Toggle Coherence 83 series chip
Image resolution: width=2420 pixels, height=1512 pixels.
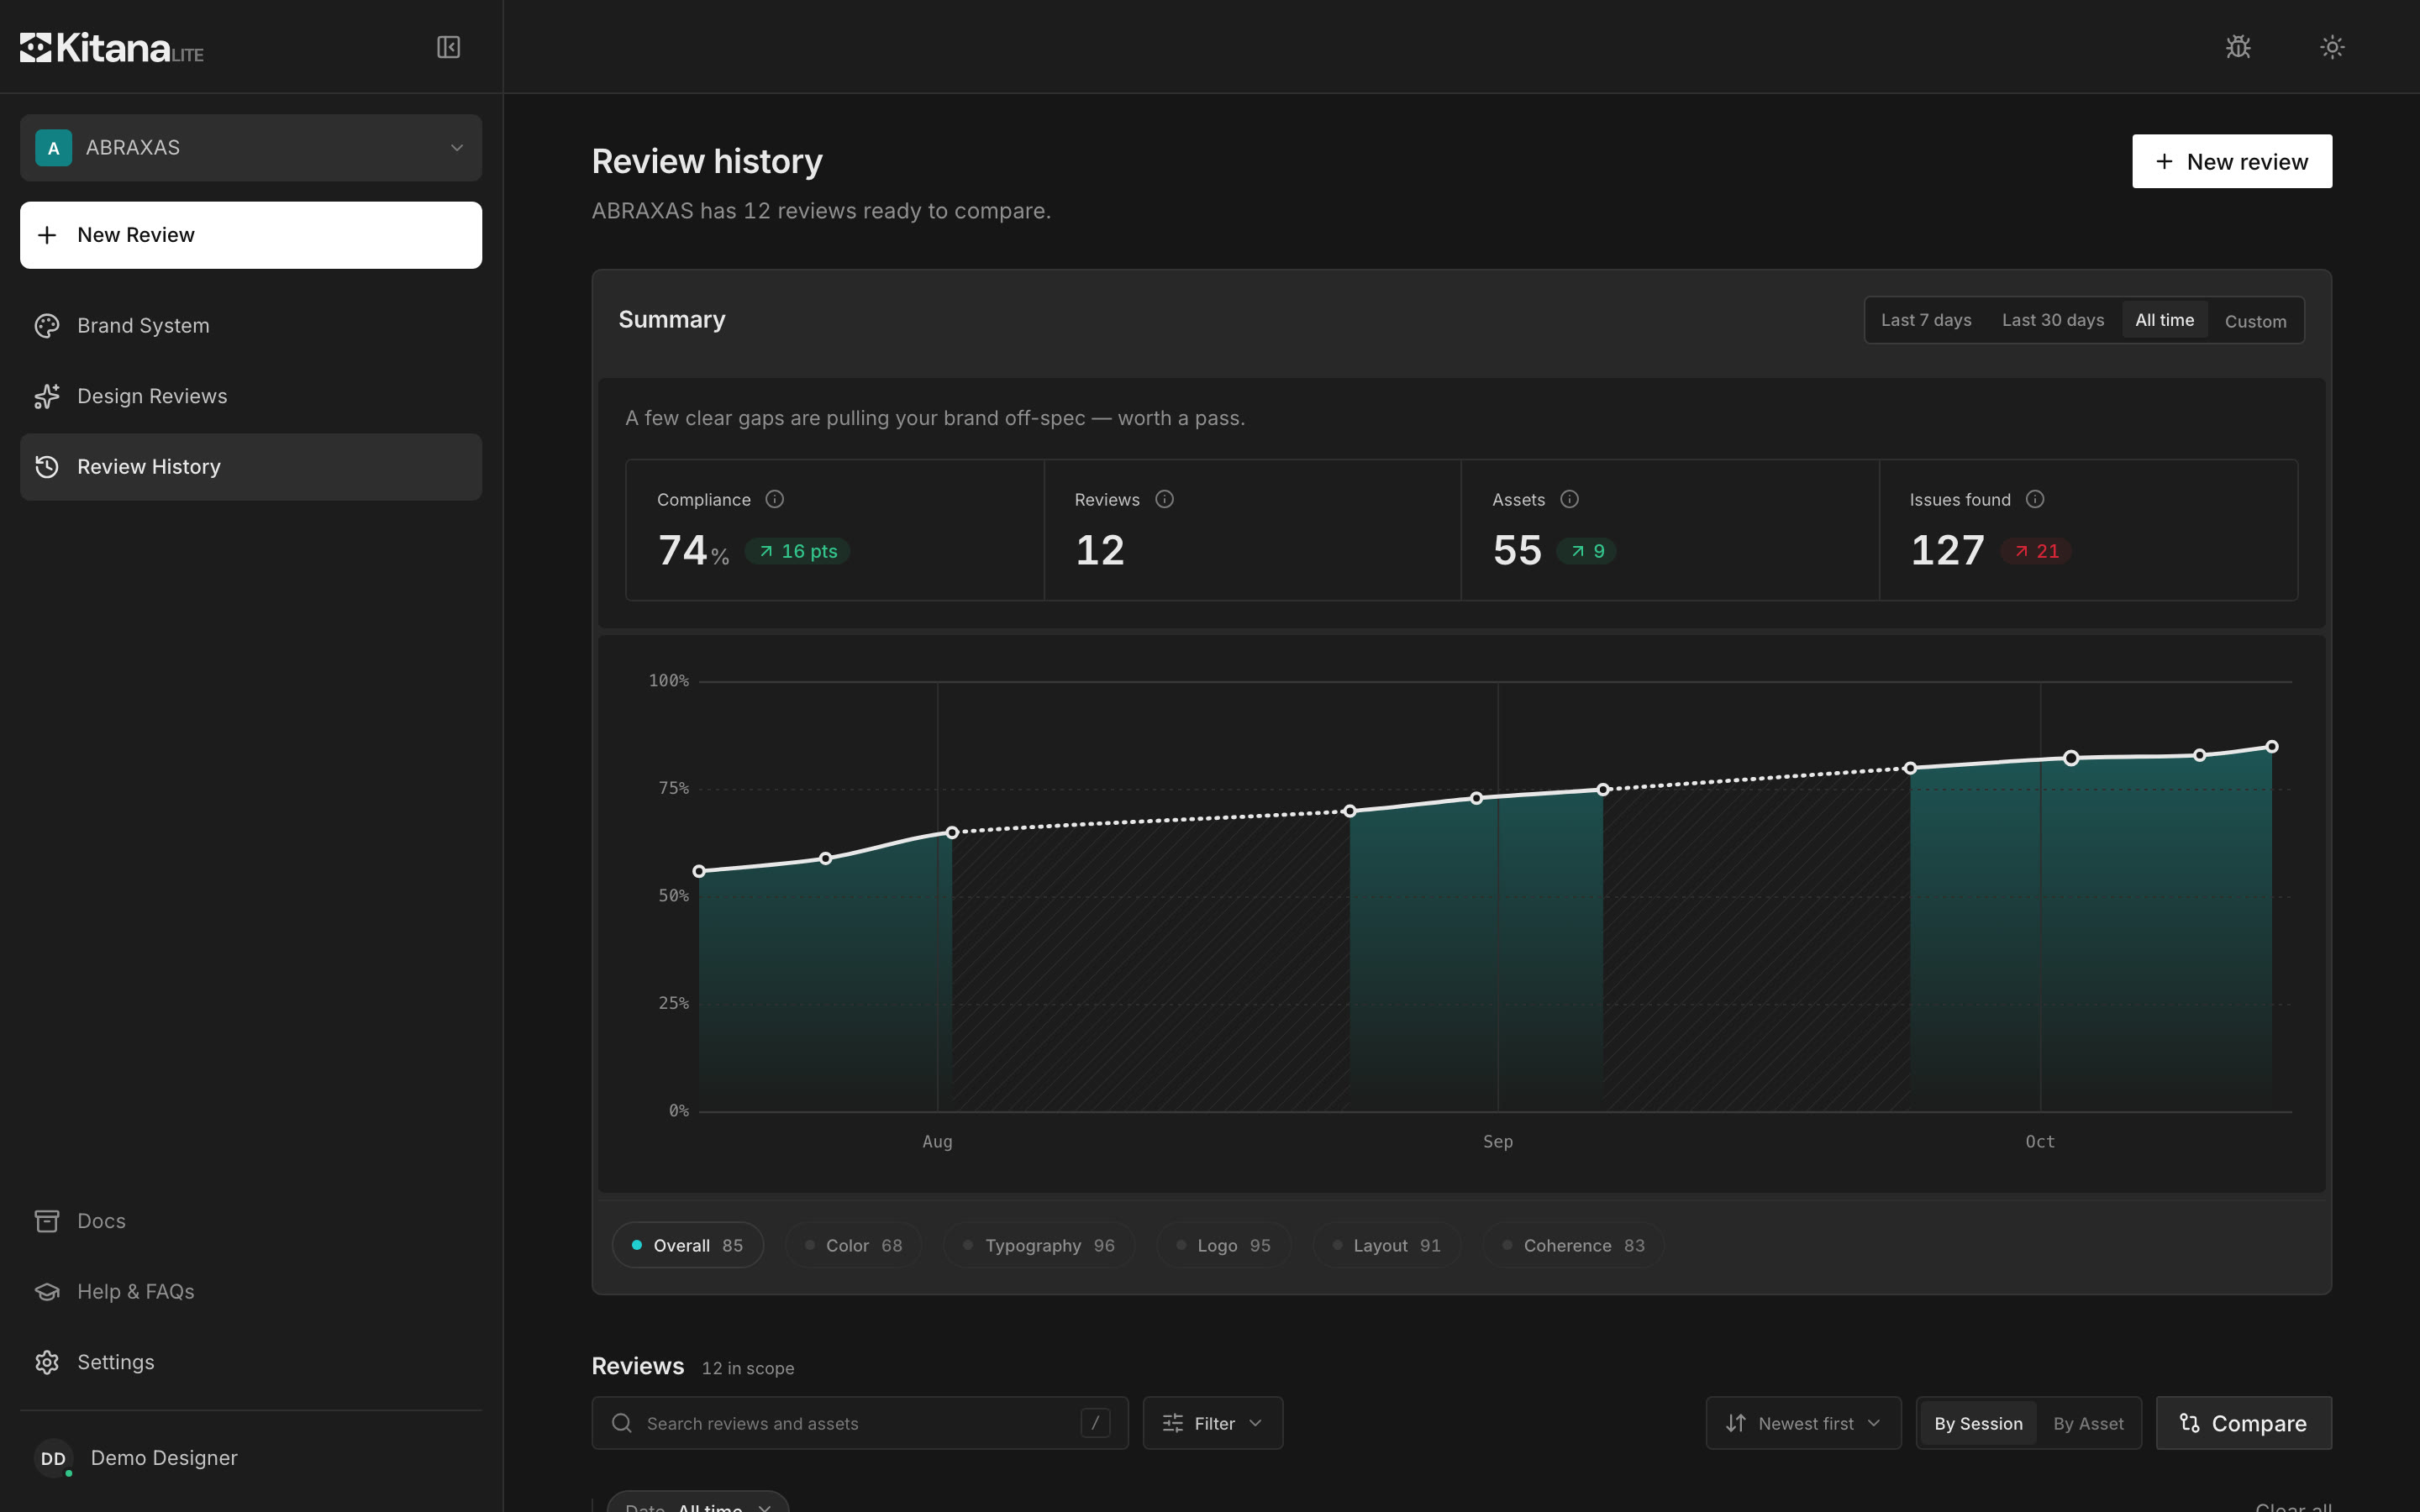click(x=1573, y=1245)
